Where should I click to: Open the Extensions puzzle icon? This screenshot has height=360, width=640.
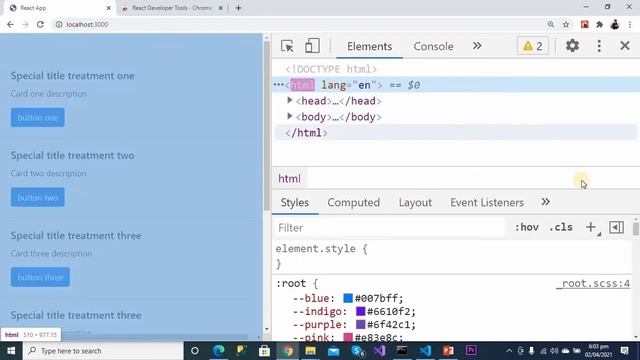(x=600, y=24)
